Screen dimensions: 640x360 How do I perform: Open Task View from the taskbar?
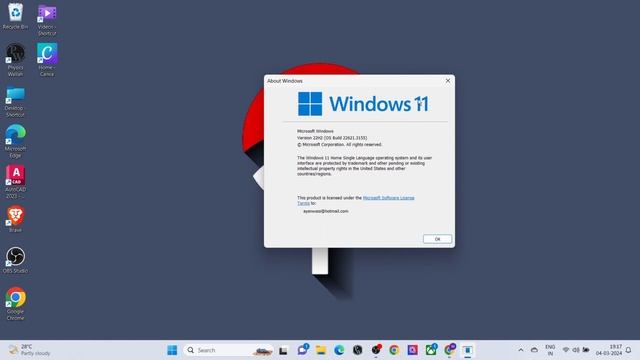[283, 350]
